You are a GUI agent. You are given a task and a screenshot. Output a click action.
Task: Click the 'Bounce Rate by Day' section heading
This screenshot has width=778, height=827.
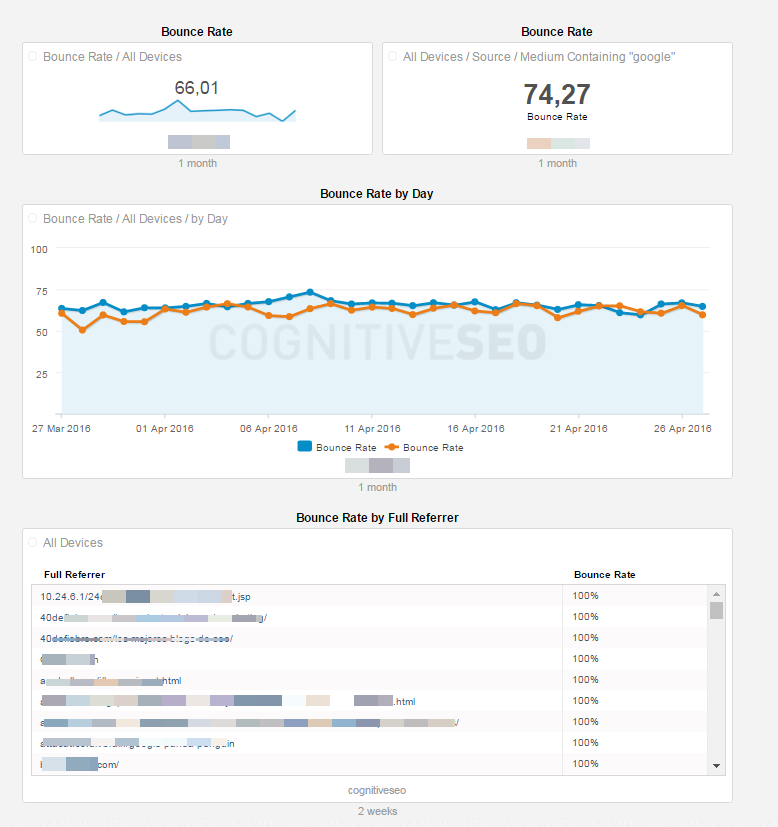click(x=377, y=194)
